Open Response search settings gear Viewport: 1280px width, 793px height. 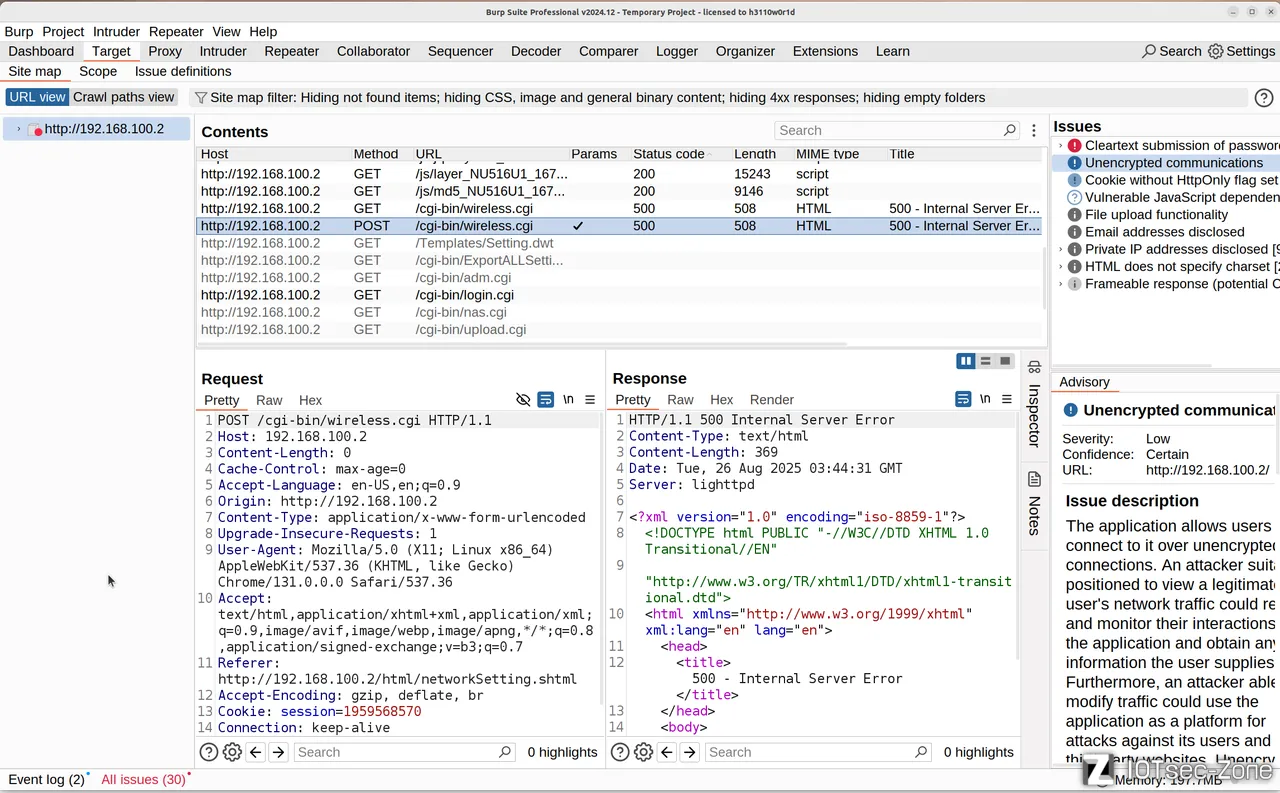pos(643,752)
